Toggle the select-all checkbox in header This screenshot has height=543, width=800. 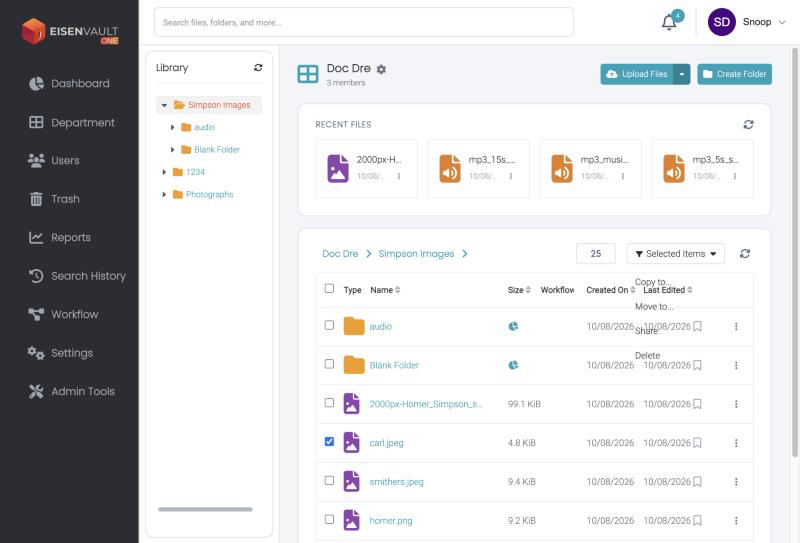(330, 288)
